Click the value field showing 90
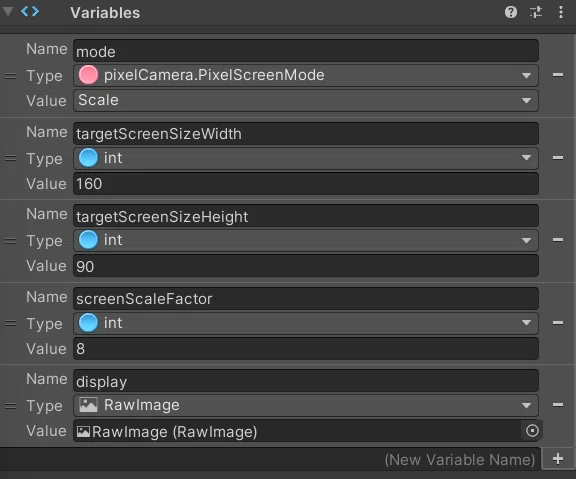This screenshot has height=479, width=576. click(x=306, y=266)
